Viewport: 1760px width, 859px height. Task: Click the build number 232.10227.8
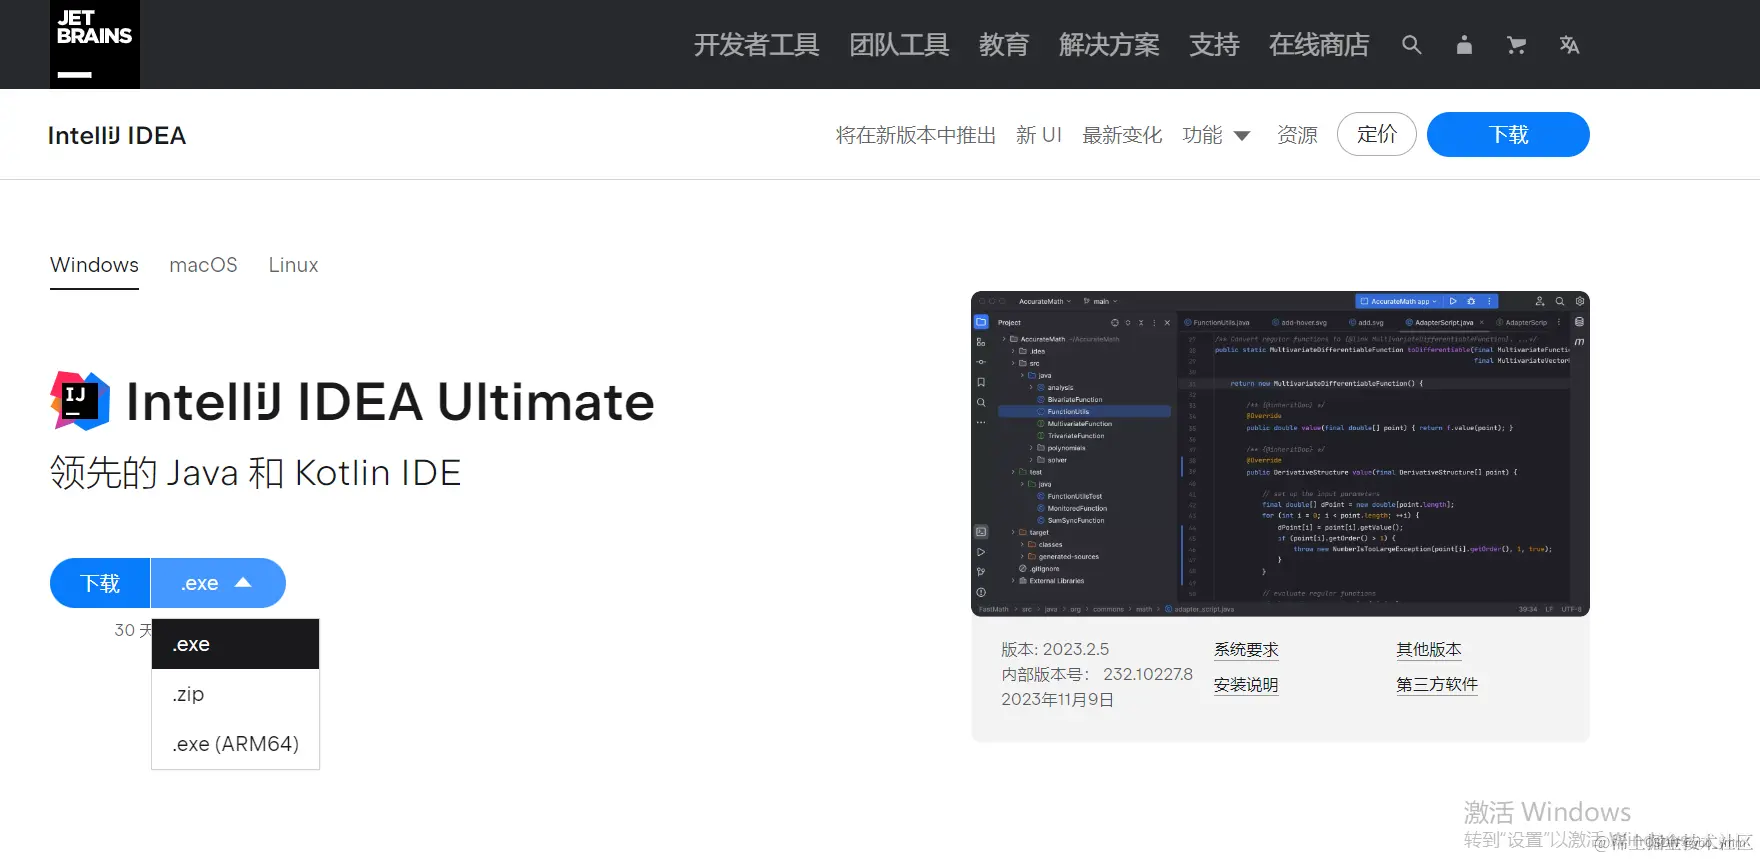[x=1148, y=675]
